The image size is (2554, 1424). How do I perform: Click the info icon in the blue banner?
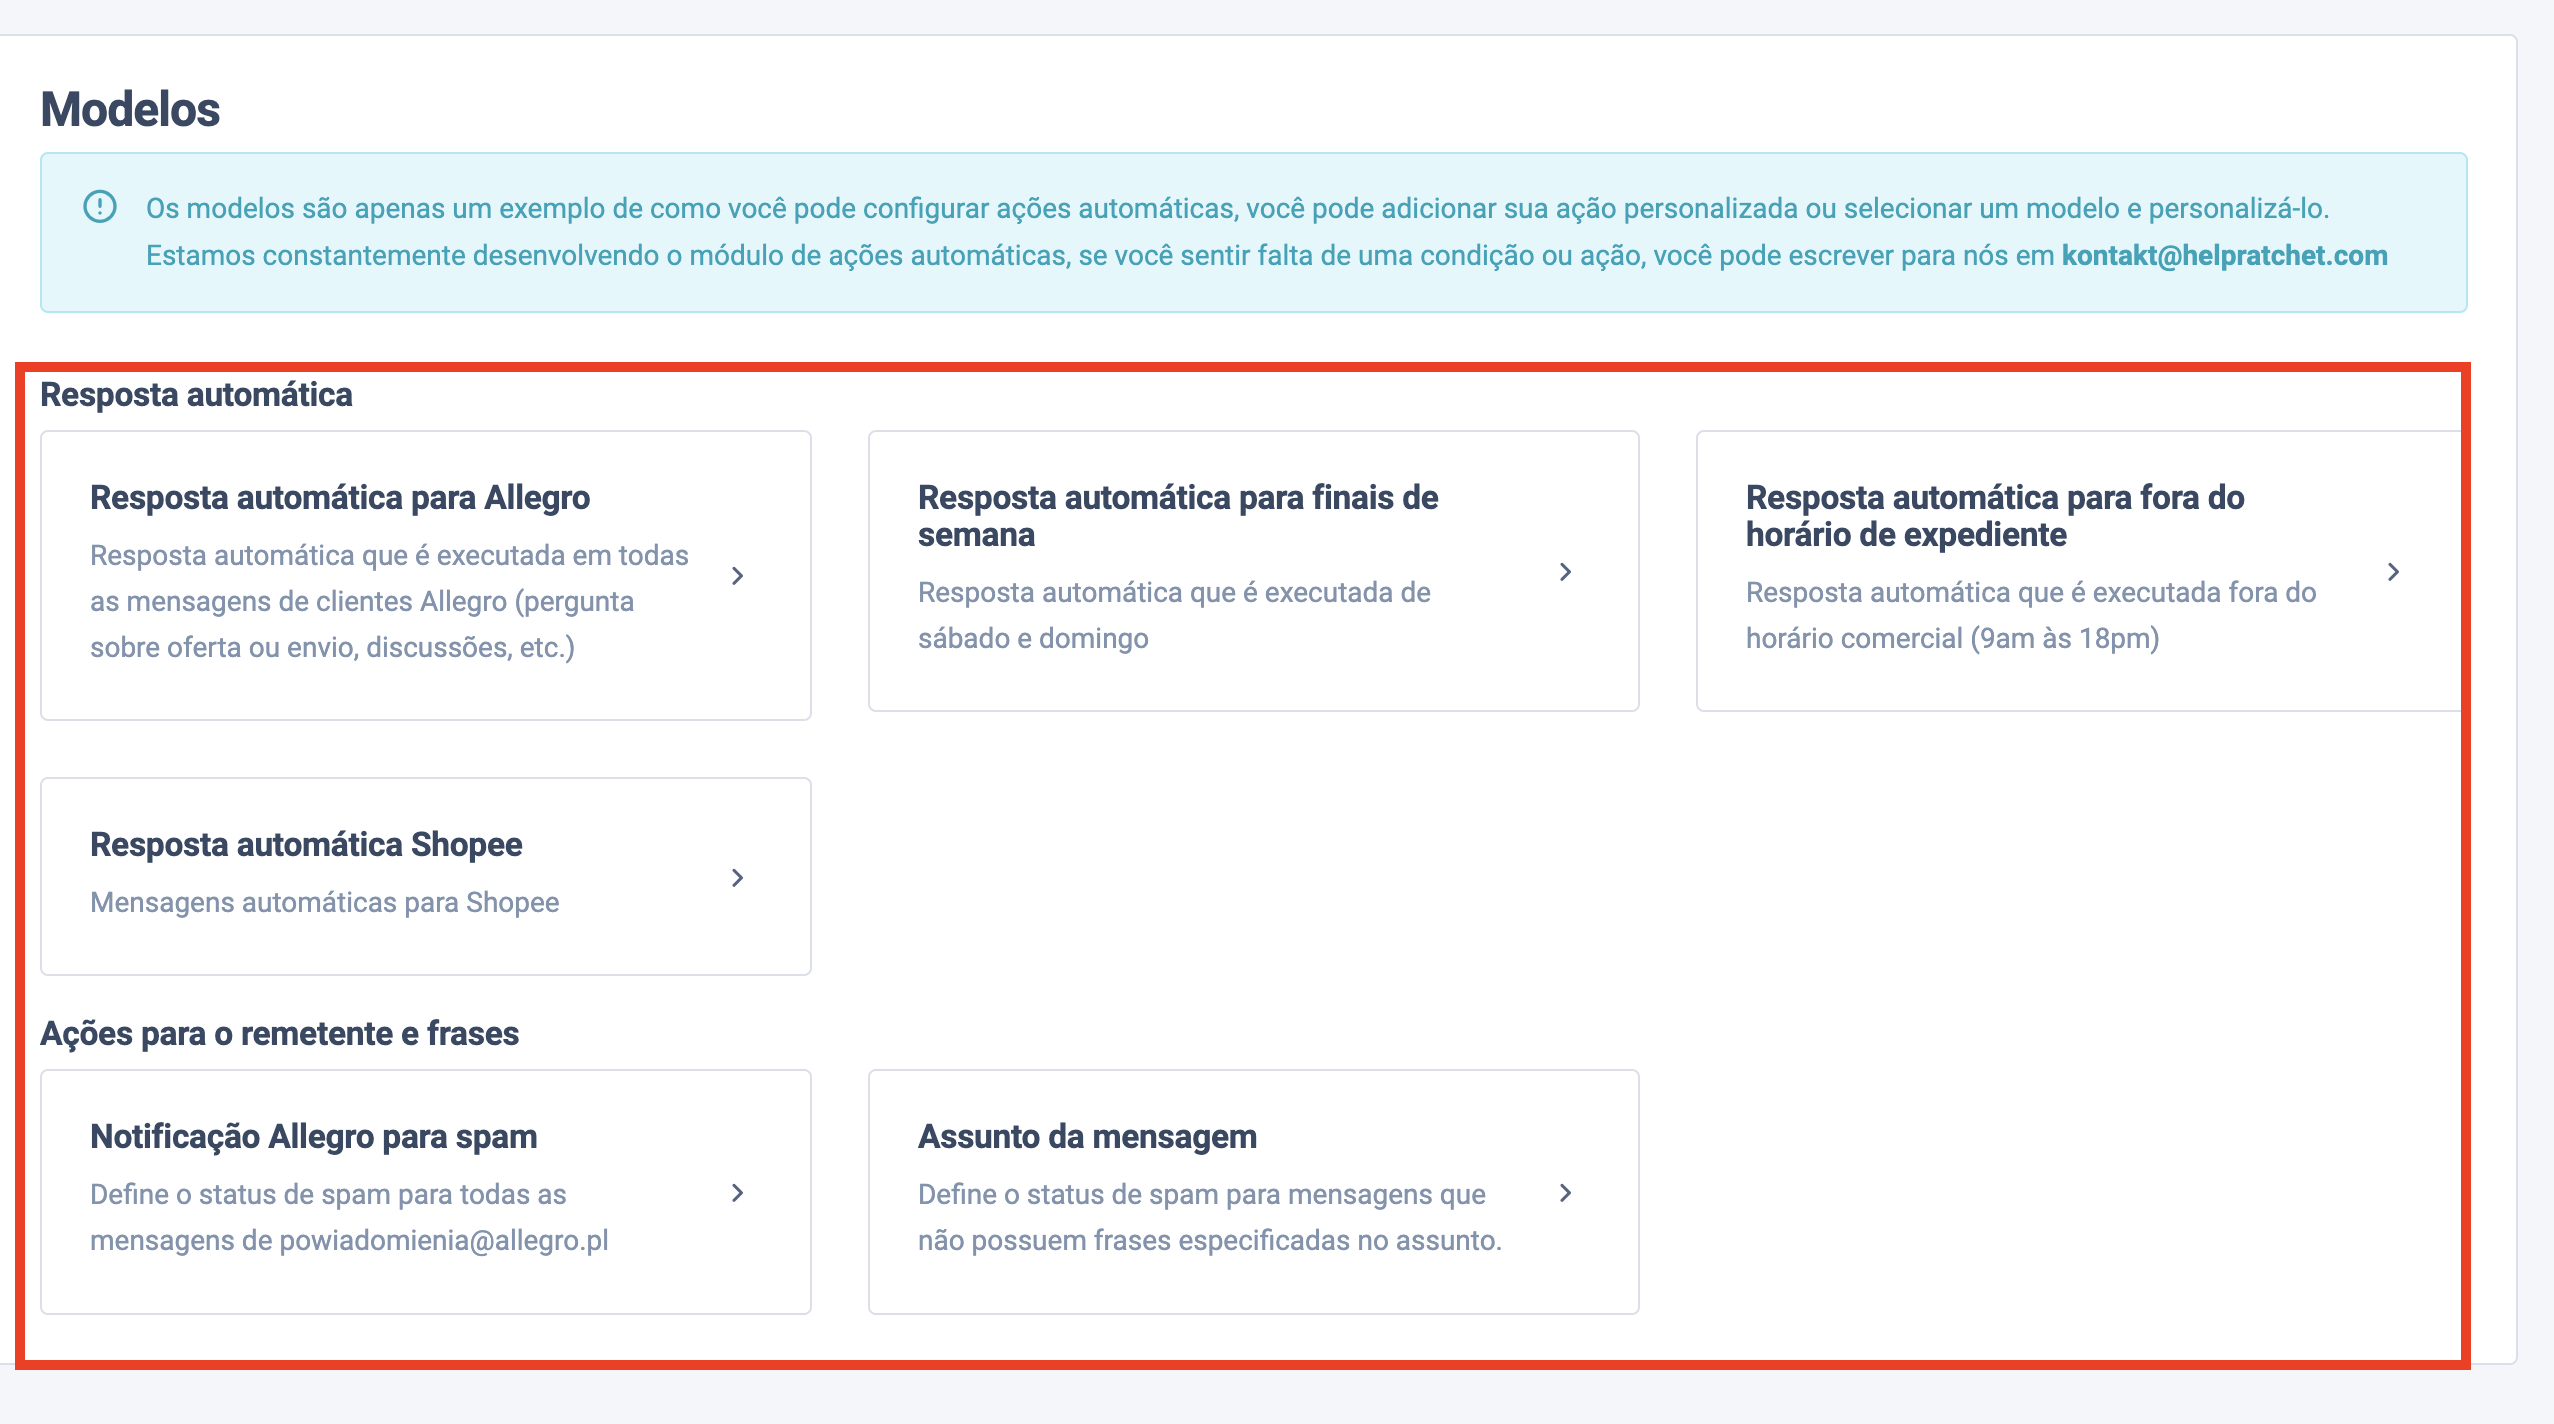pyautogui.click(x=100, y=207)
